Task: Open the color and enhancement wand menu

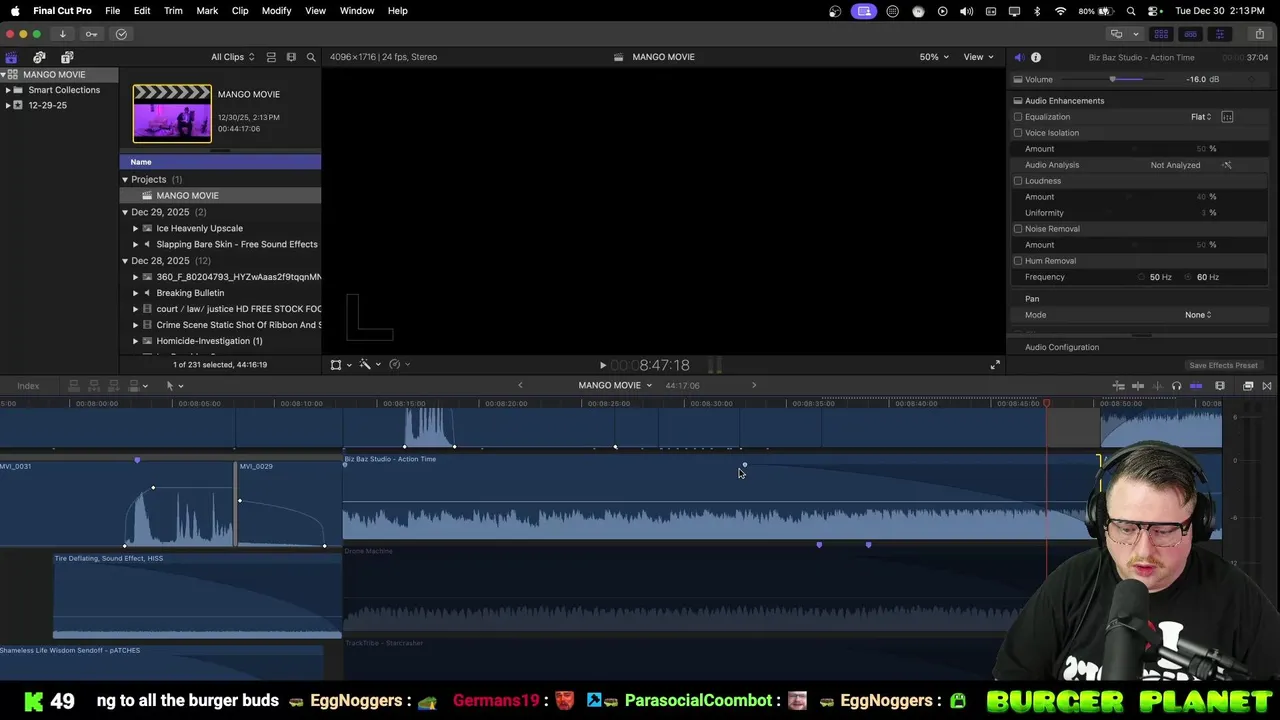Action: [x=365, y=365]
